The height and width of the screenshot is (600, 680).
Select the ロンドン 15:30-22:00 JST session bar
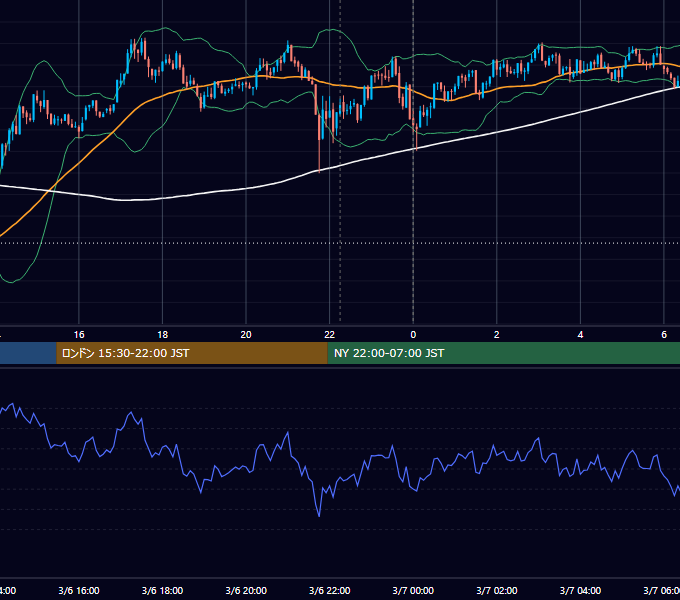192,353
